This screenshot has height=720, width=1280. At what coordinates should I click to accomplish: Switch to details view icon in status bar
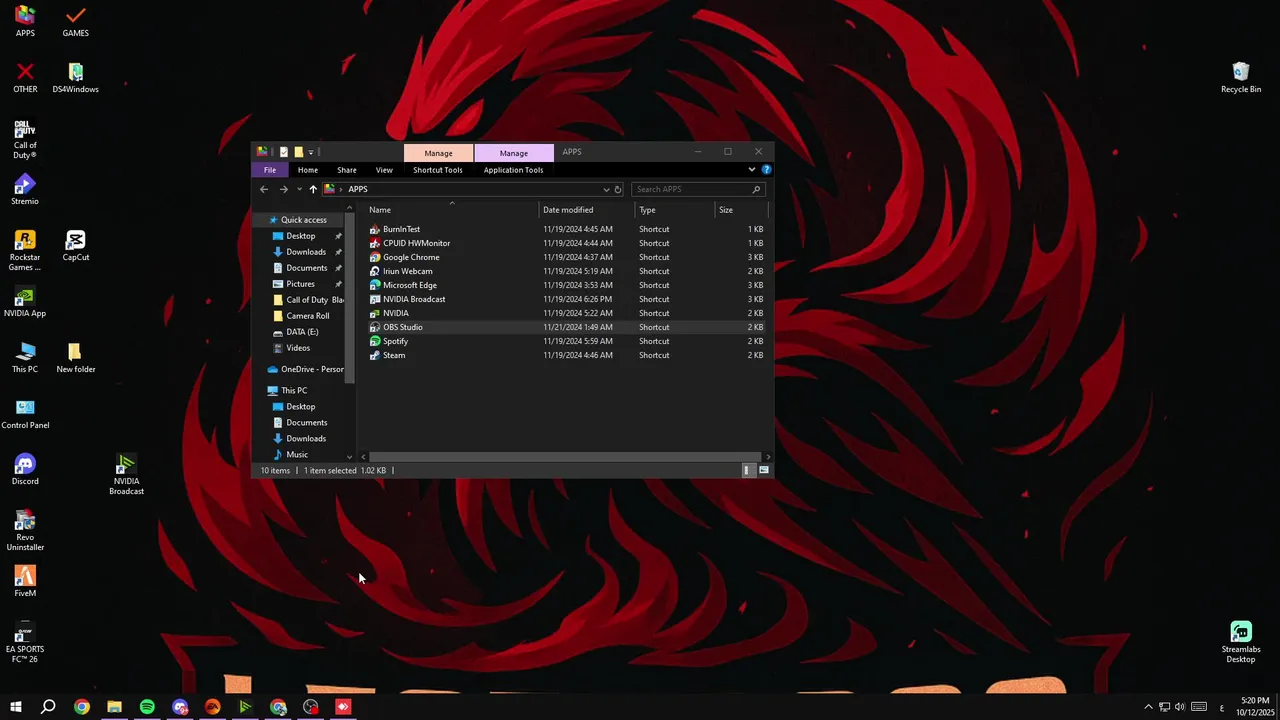click(747, 470)
